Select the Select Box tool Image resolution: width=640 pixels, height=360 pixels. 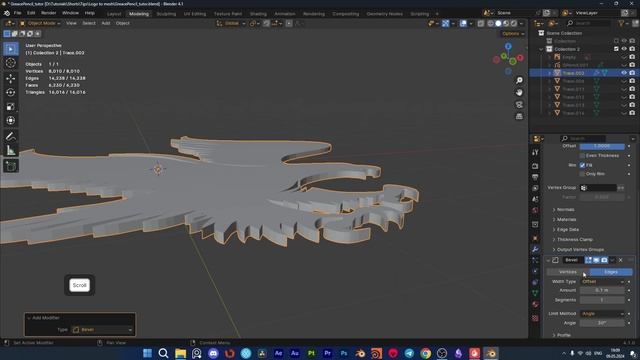point(11,49)
